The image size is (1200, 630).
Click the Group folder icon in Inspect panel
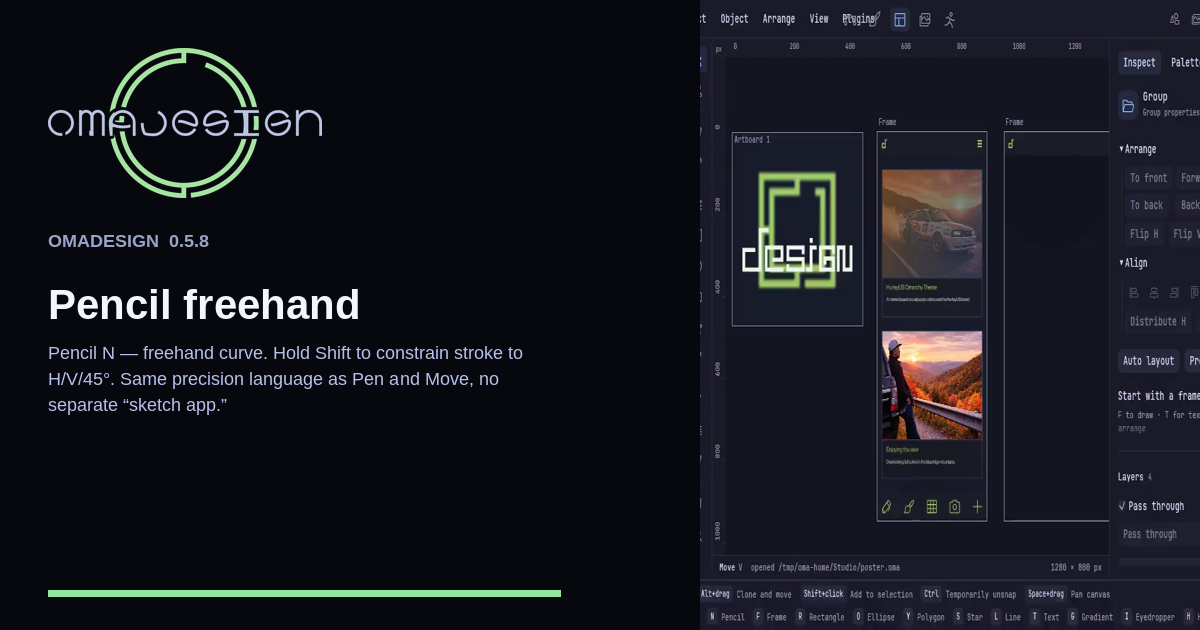pyautogui.click(x=1128, y=105)
